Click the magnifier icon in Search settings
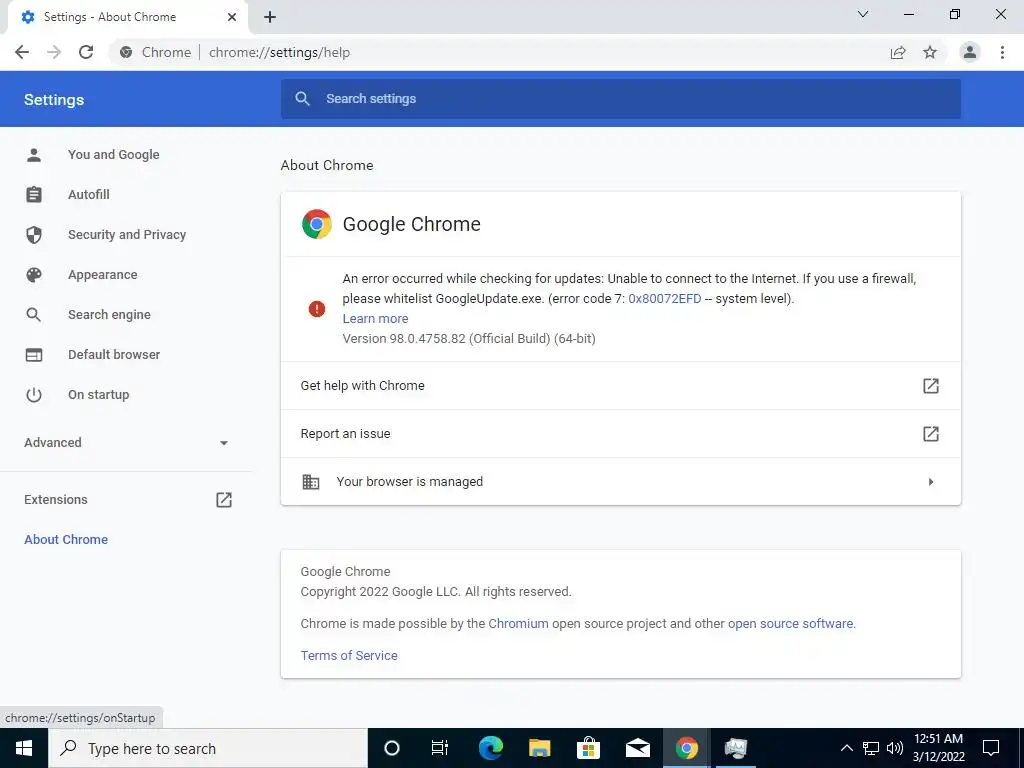This screenshot has width=1024, height=768. tap(302, 99)
